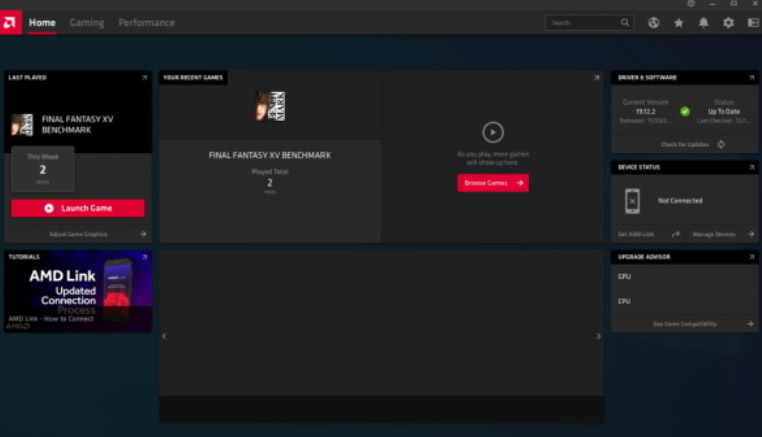762x437 pixels.
Task: Click Check for Updates
Action: [685, 144]
